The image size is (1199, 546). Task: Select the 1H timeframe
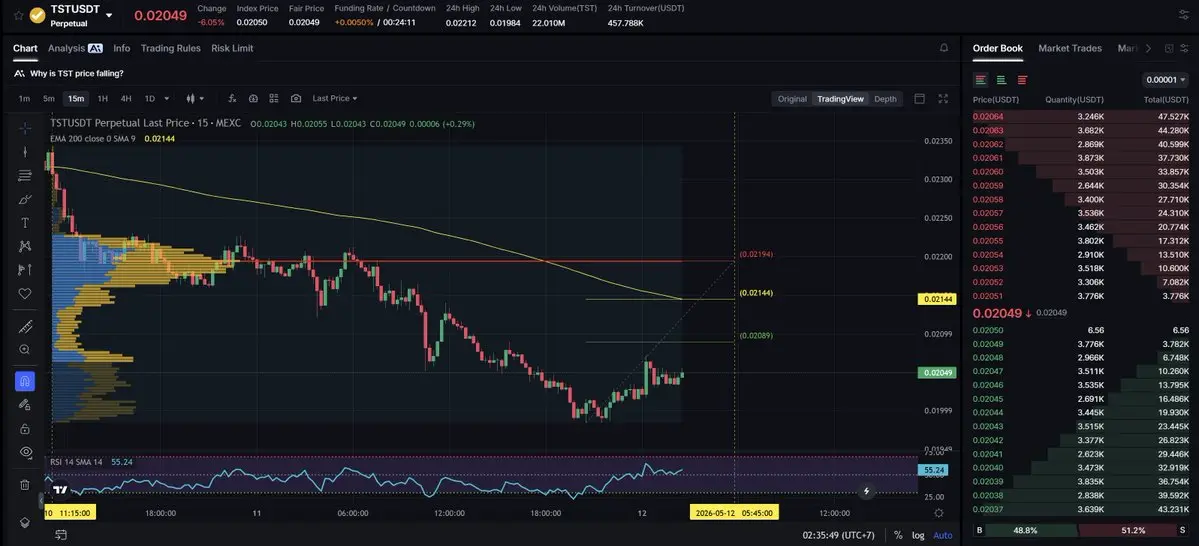(x=102, y=99)
